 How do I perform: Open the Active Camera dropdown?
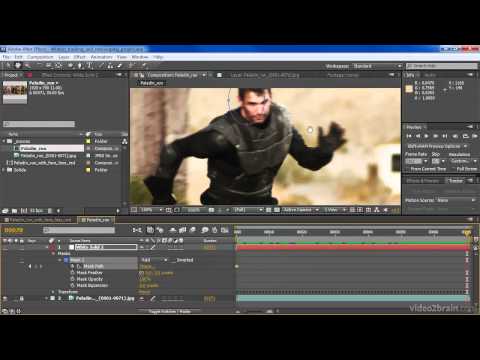[301, 210]
